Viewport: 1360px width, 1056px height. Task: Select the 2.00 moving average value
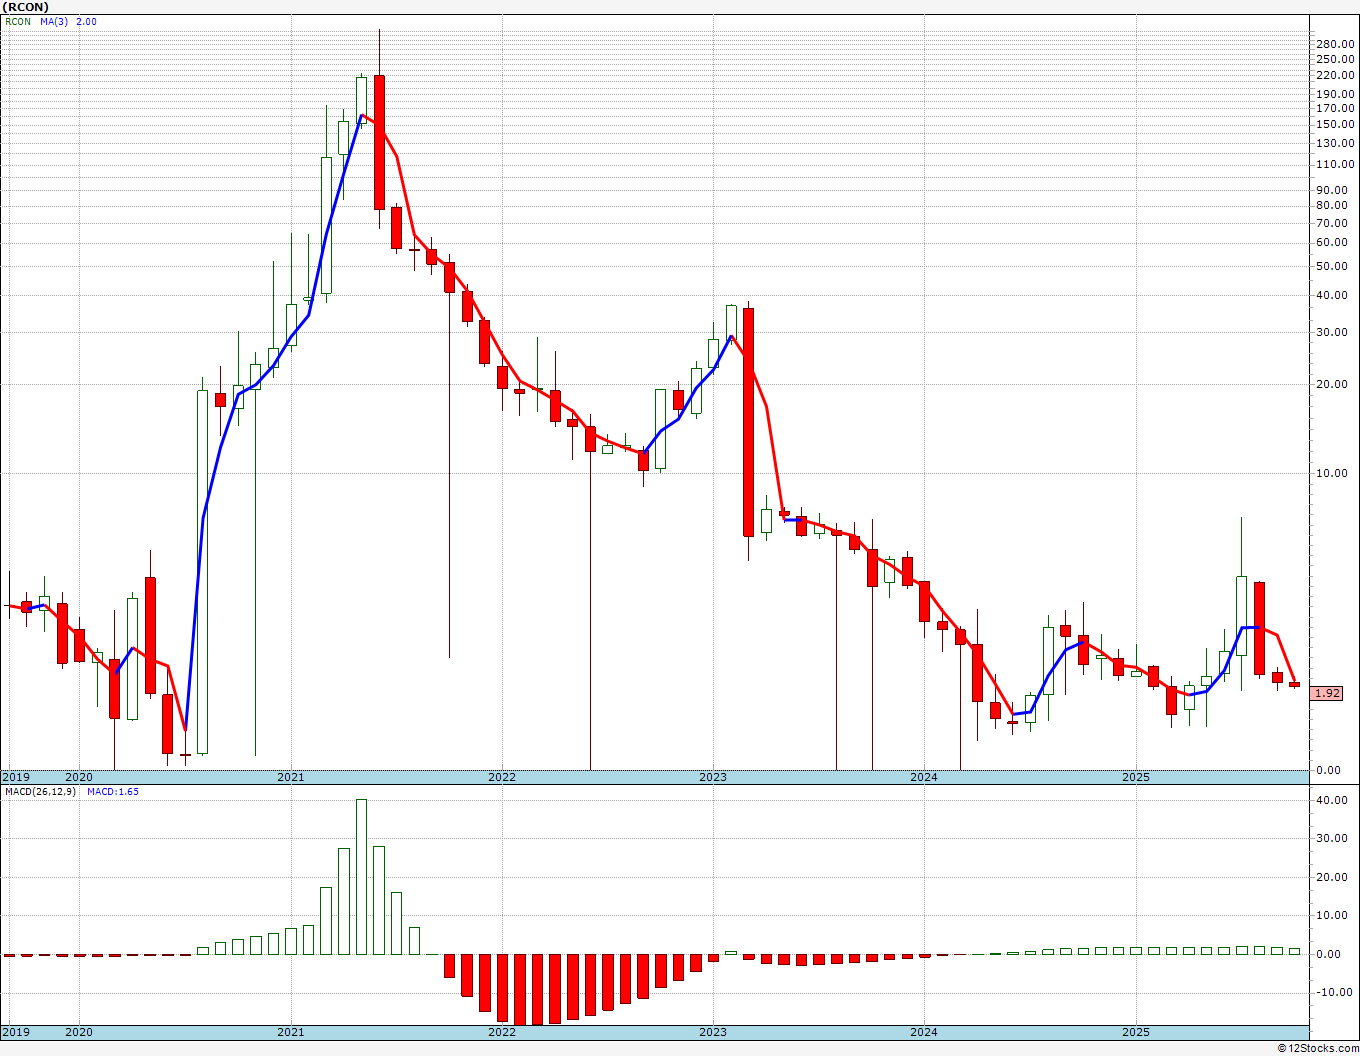(x=86, y=21)
